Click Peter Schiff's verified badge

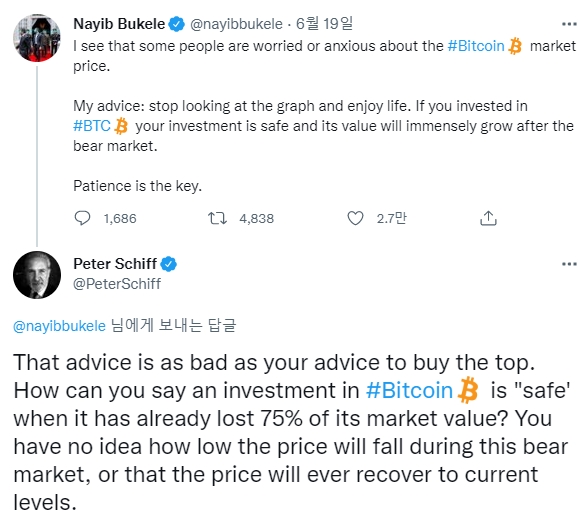coord(169,264)
